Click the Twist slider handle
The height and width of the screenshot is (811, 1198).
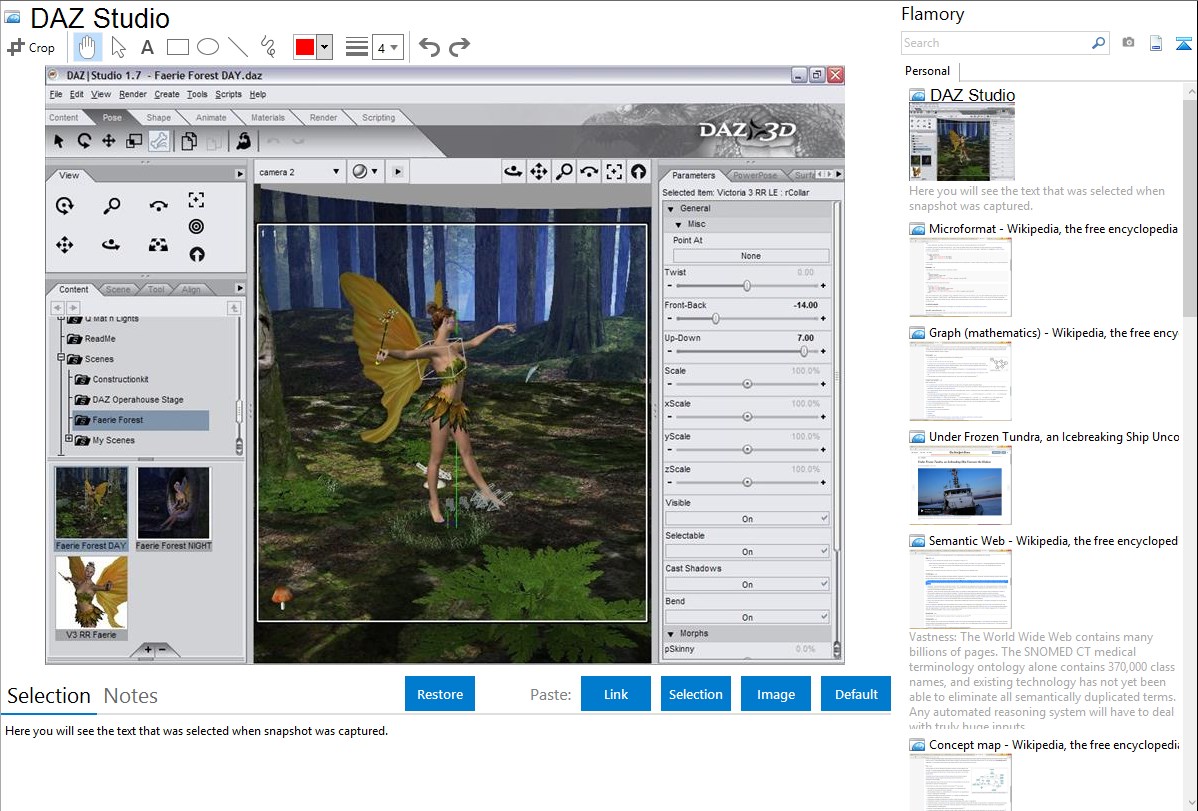pos(746,286)
